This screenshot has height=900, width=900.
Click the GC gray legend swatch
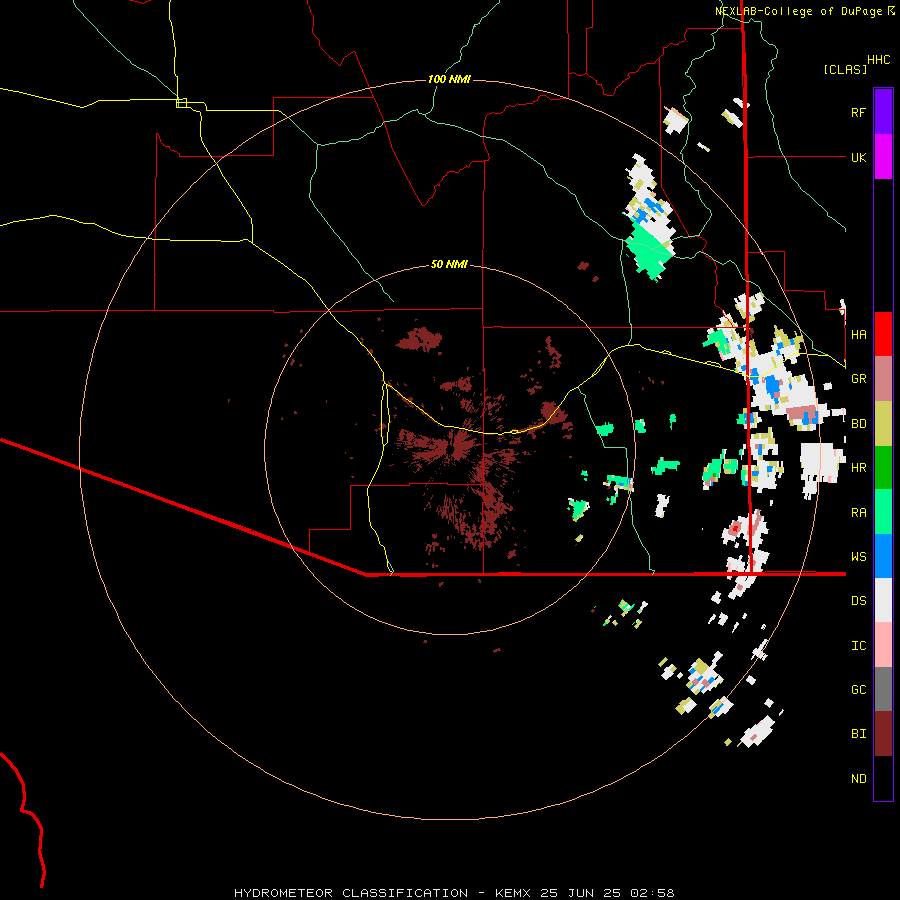pyautogui.click(x=883, y=689)
